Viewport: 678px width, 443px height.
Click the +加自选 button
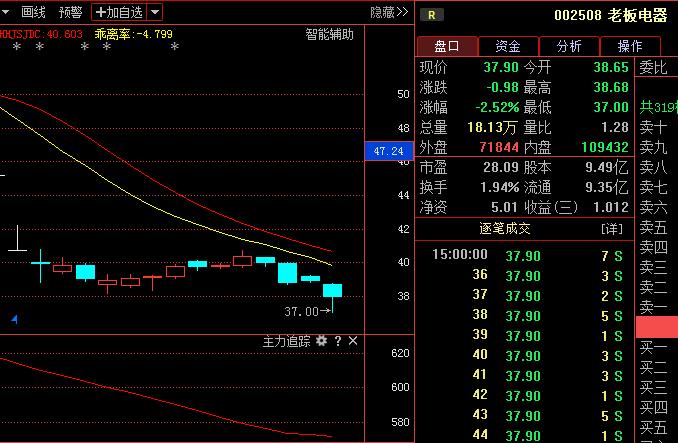click(x=119, y=12)
